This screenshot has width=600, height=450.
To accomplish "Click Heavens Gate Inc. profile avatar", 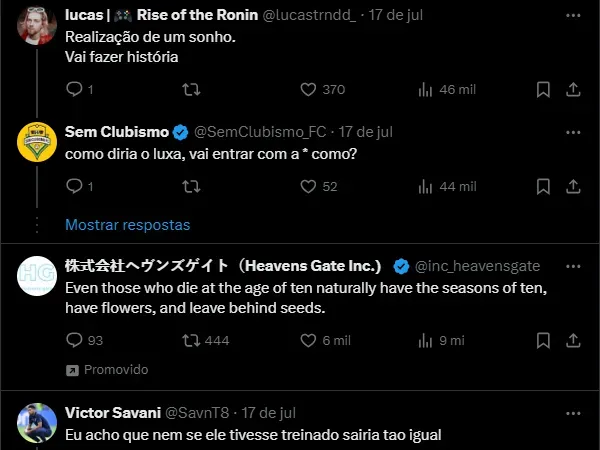I will click(x=37, y=275).
